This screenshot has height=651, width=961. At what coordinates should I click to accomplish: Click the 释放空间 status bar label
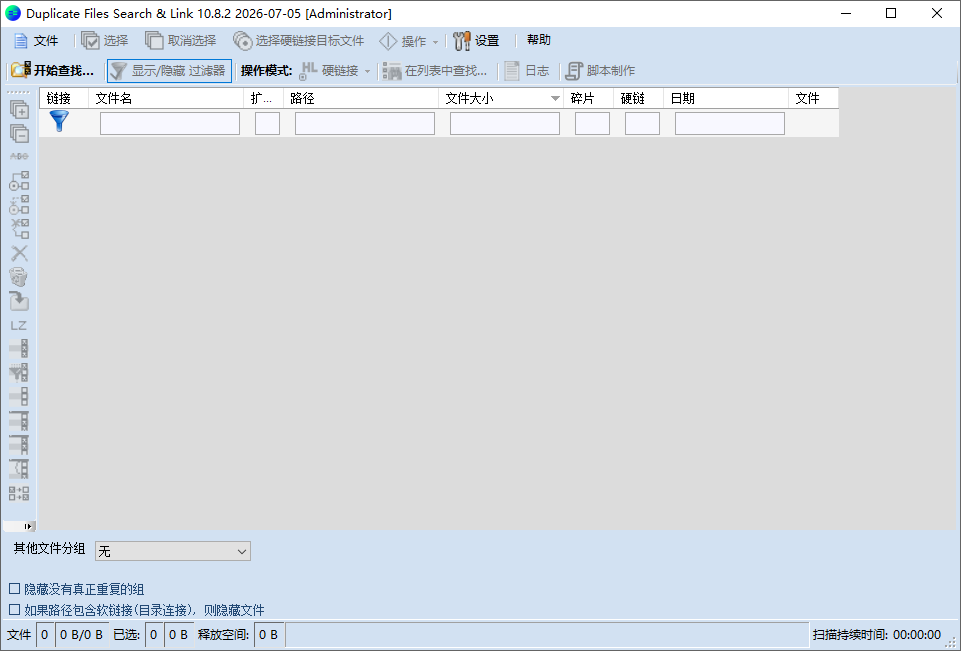pyautogui.click(x=223, y=634)
